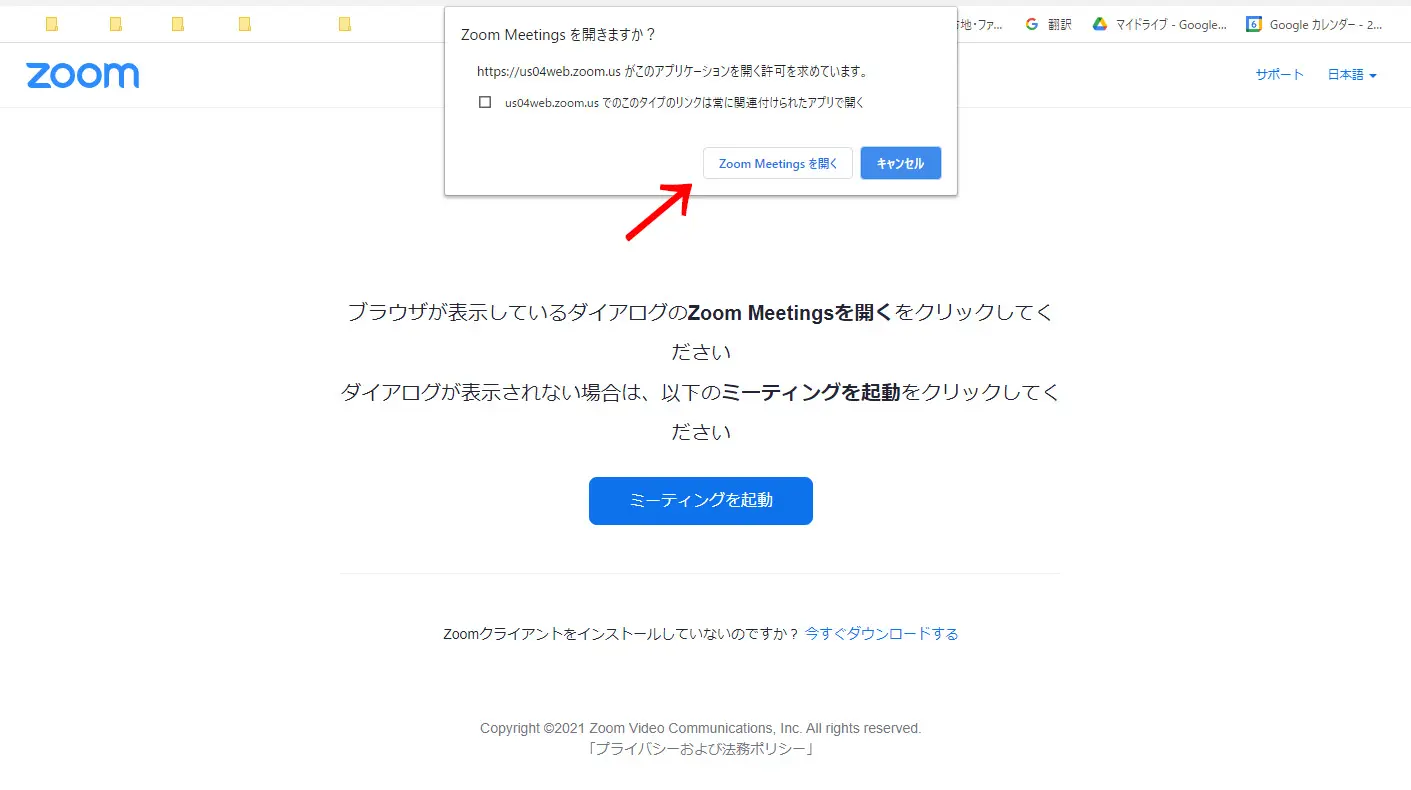Viewport: 1411px width, 790px height.
Task: Open the Google 翻訳 bookmark icon
Action: pyautogui.click(x=1032, y=24)
